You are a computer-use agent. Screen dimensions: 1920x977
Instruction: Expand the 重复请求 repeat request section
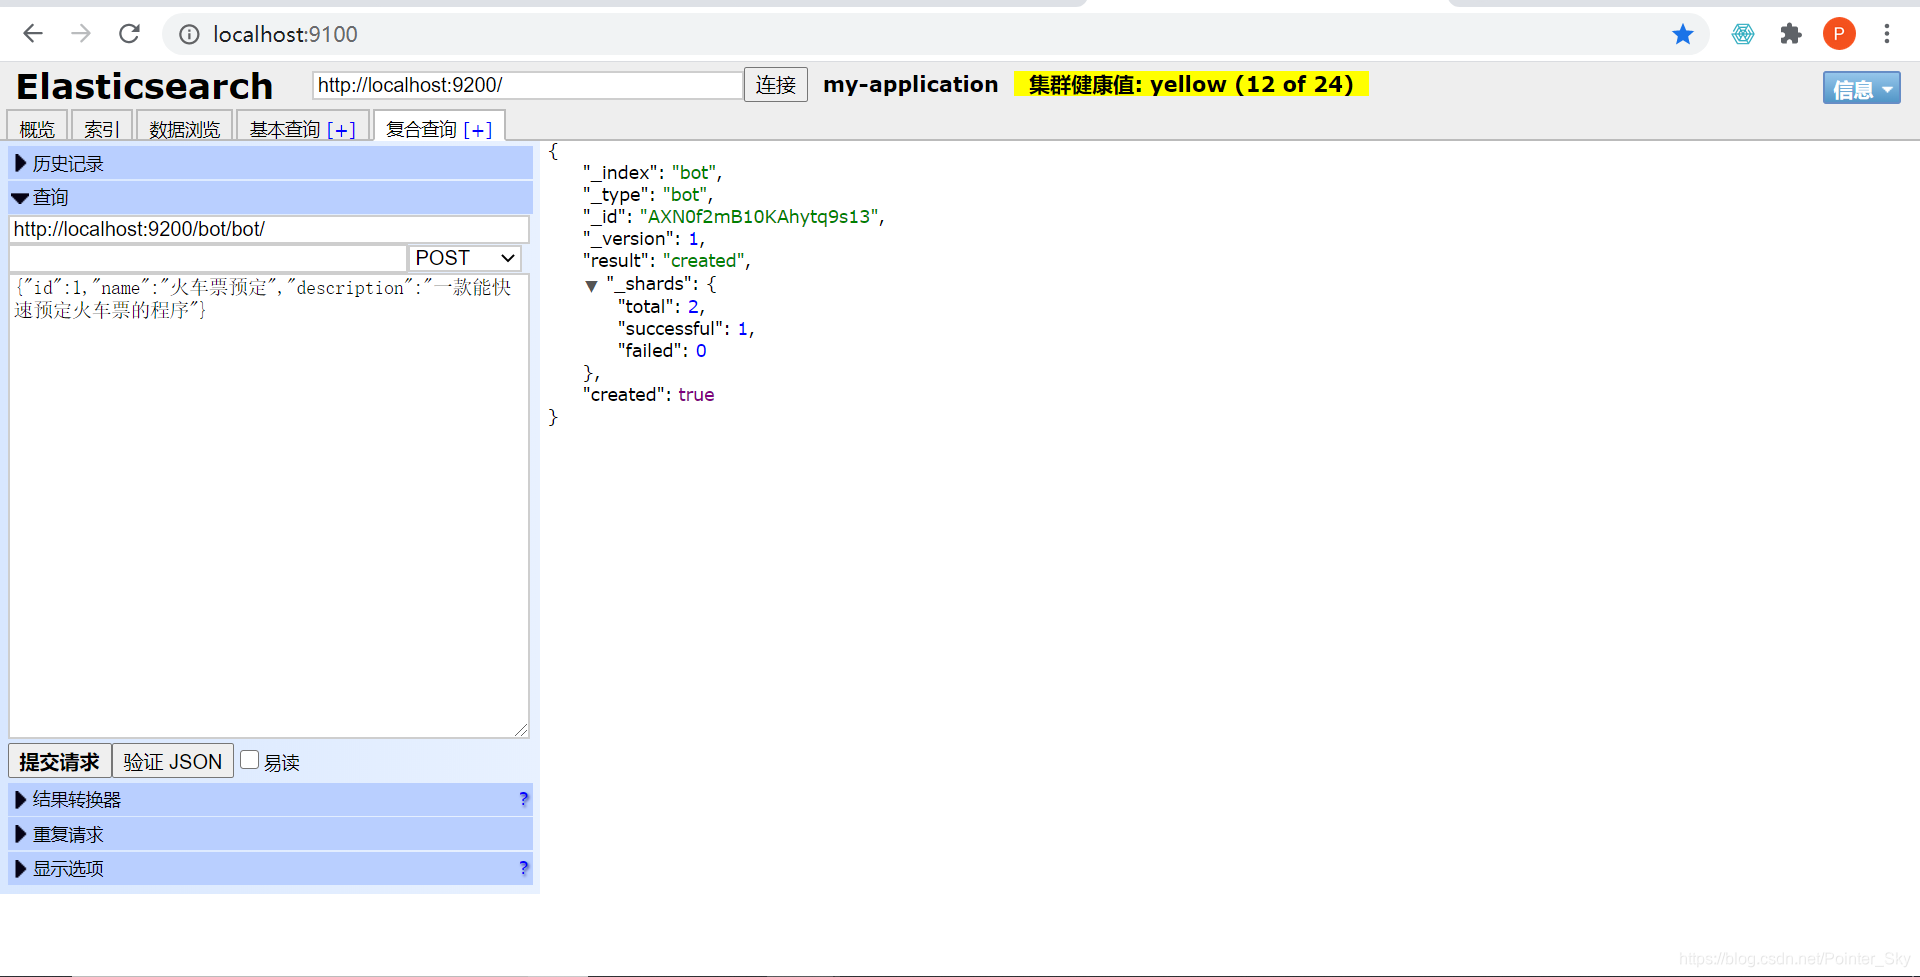tap(270, 834)
